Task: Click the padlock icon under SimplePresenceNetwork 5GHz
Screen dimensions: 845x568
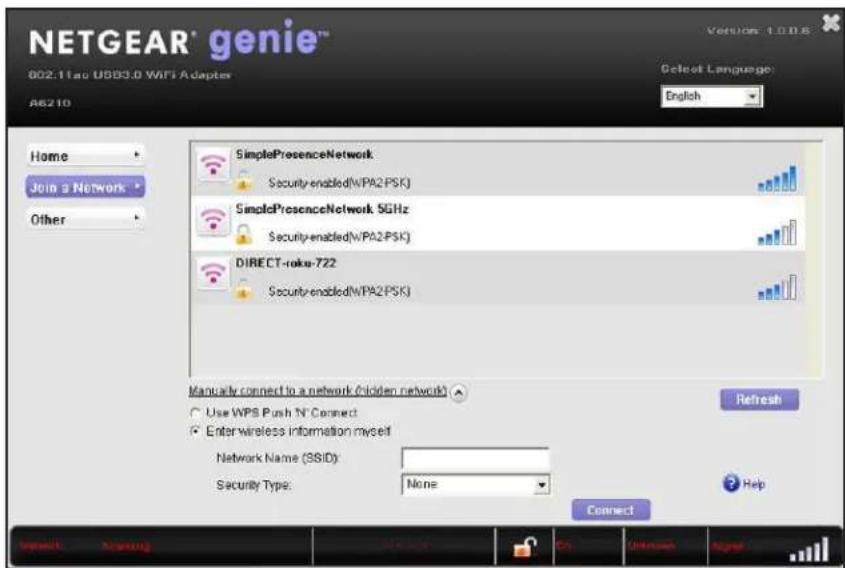Action: click(x=243, y=234)
